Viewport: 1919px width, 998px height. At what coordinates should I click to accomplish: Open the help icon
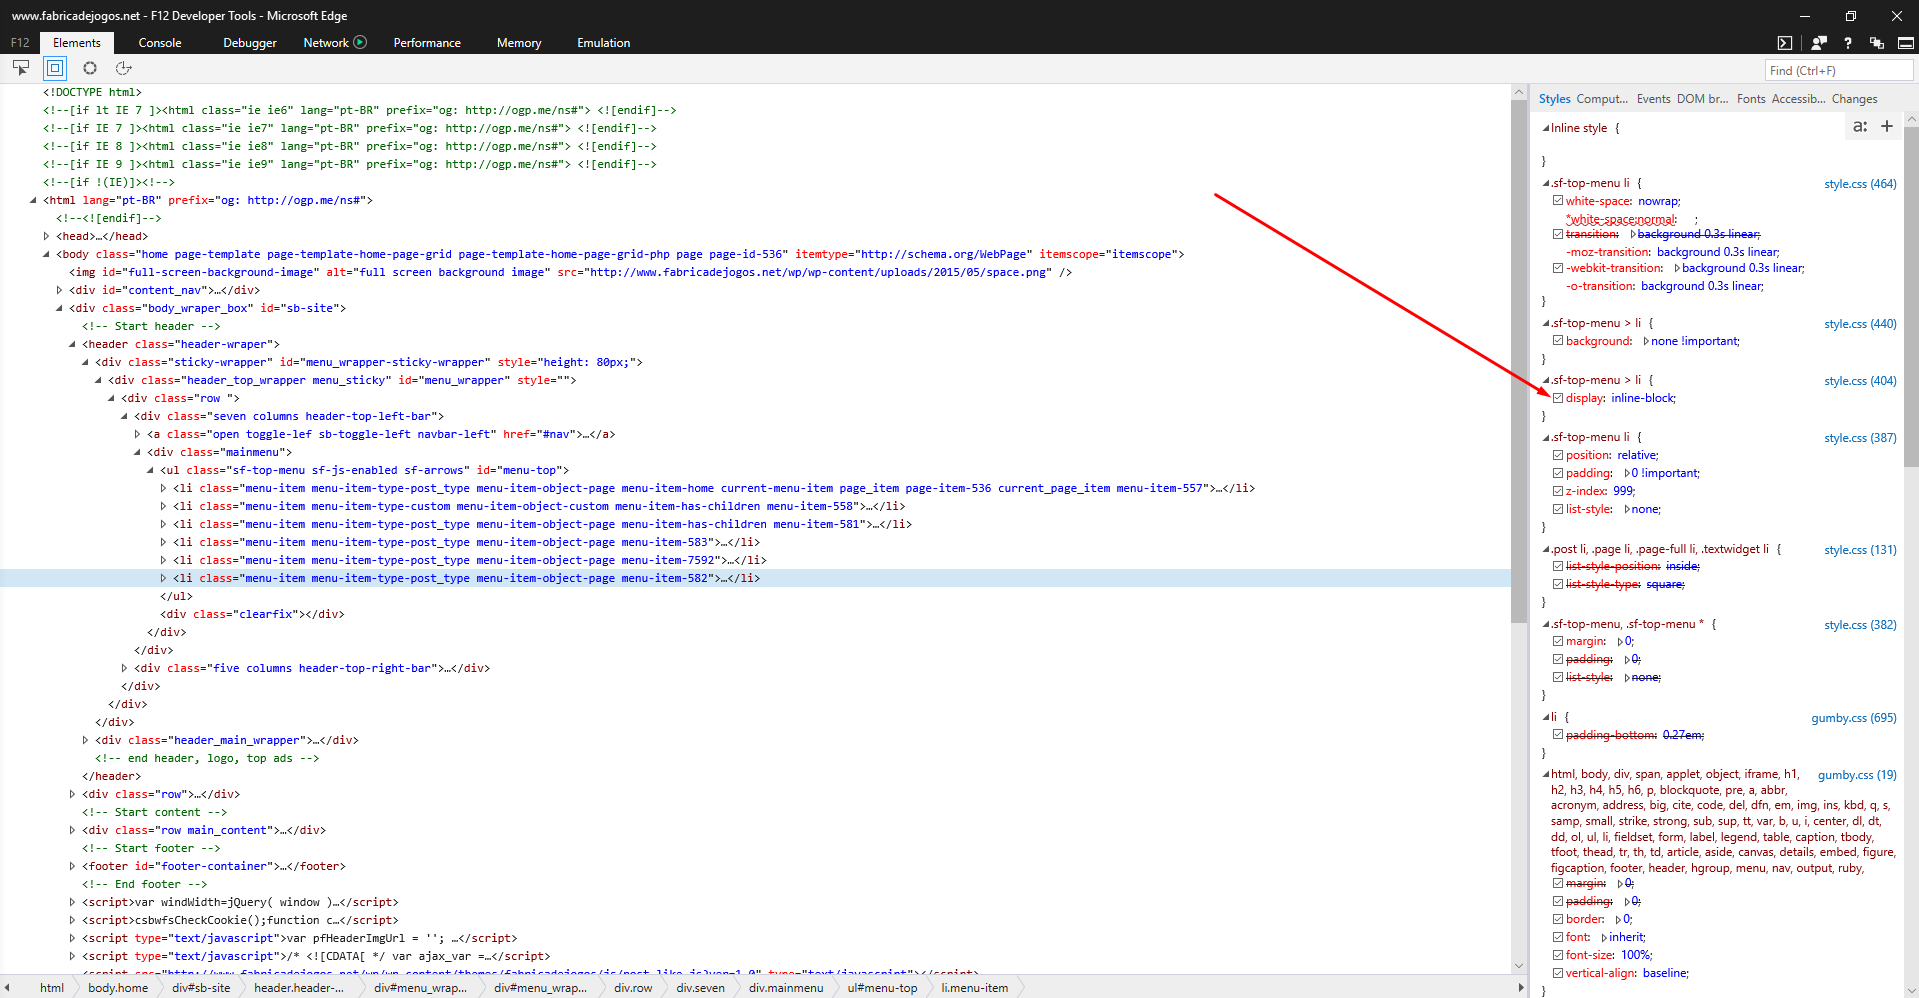pyautogui.click(x=1847, y=43)
